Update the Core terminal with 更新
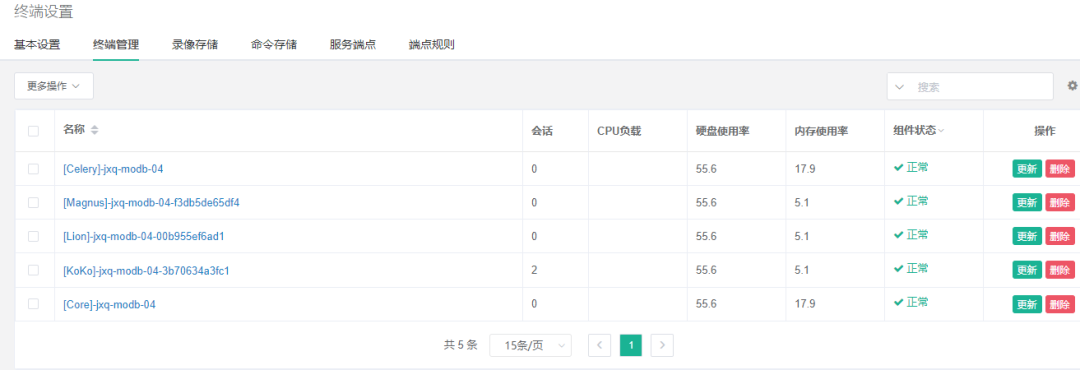 pyautogui.click(x=1027, y=304)
